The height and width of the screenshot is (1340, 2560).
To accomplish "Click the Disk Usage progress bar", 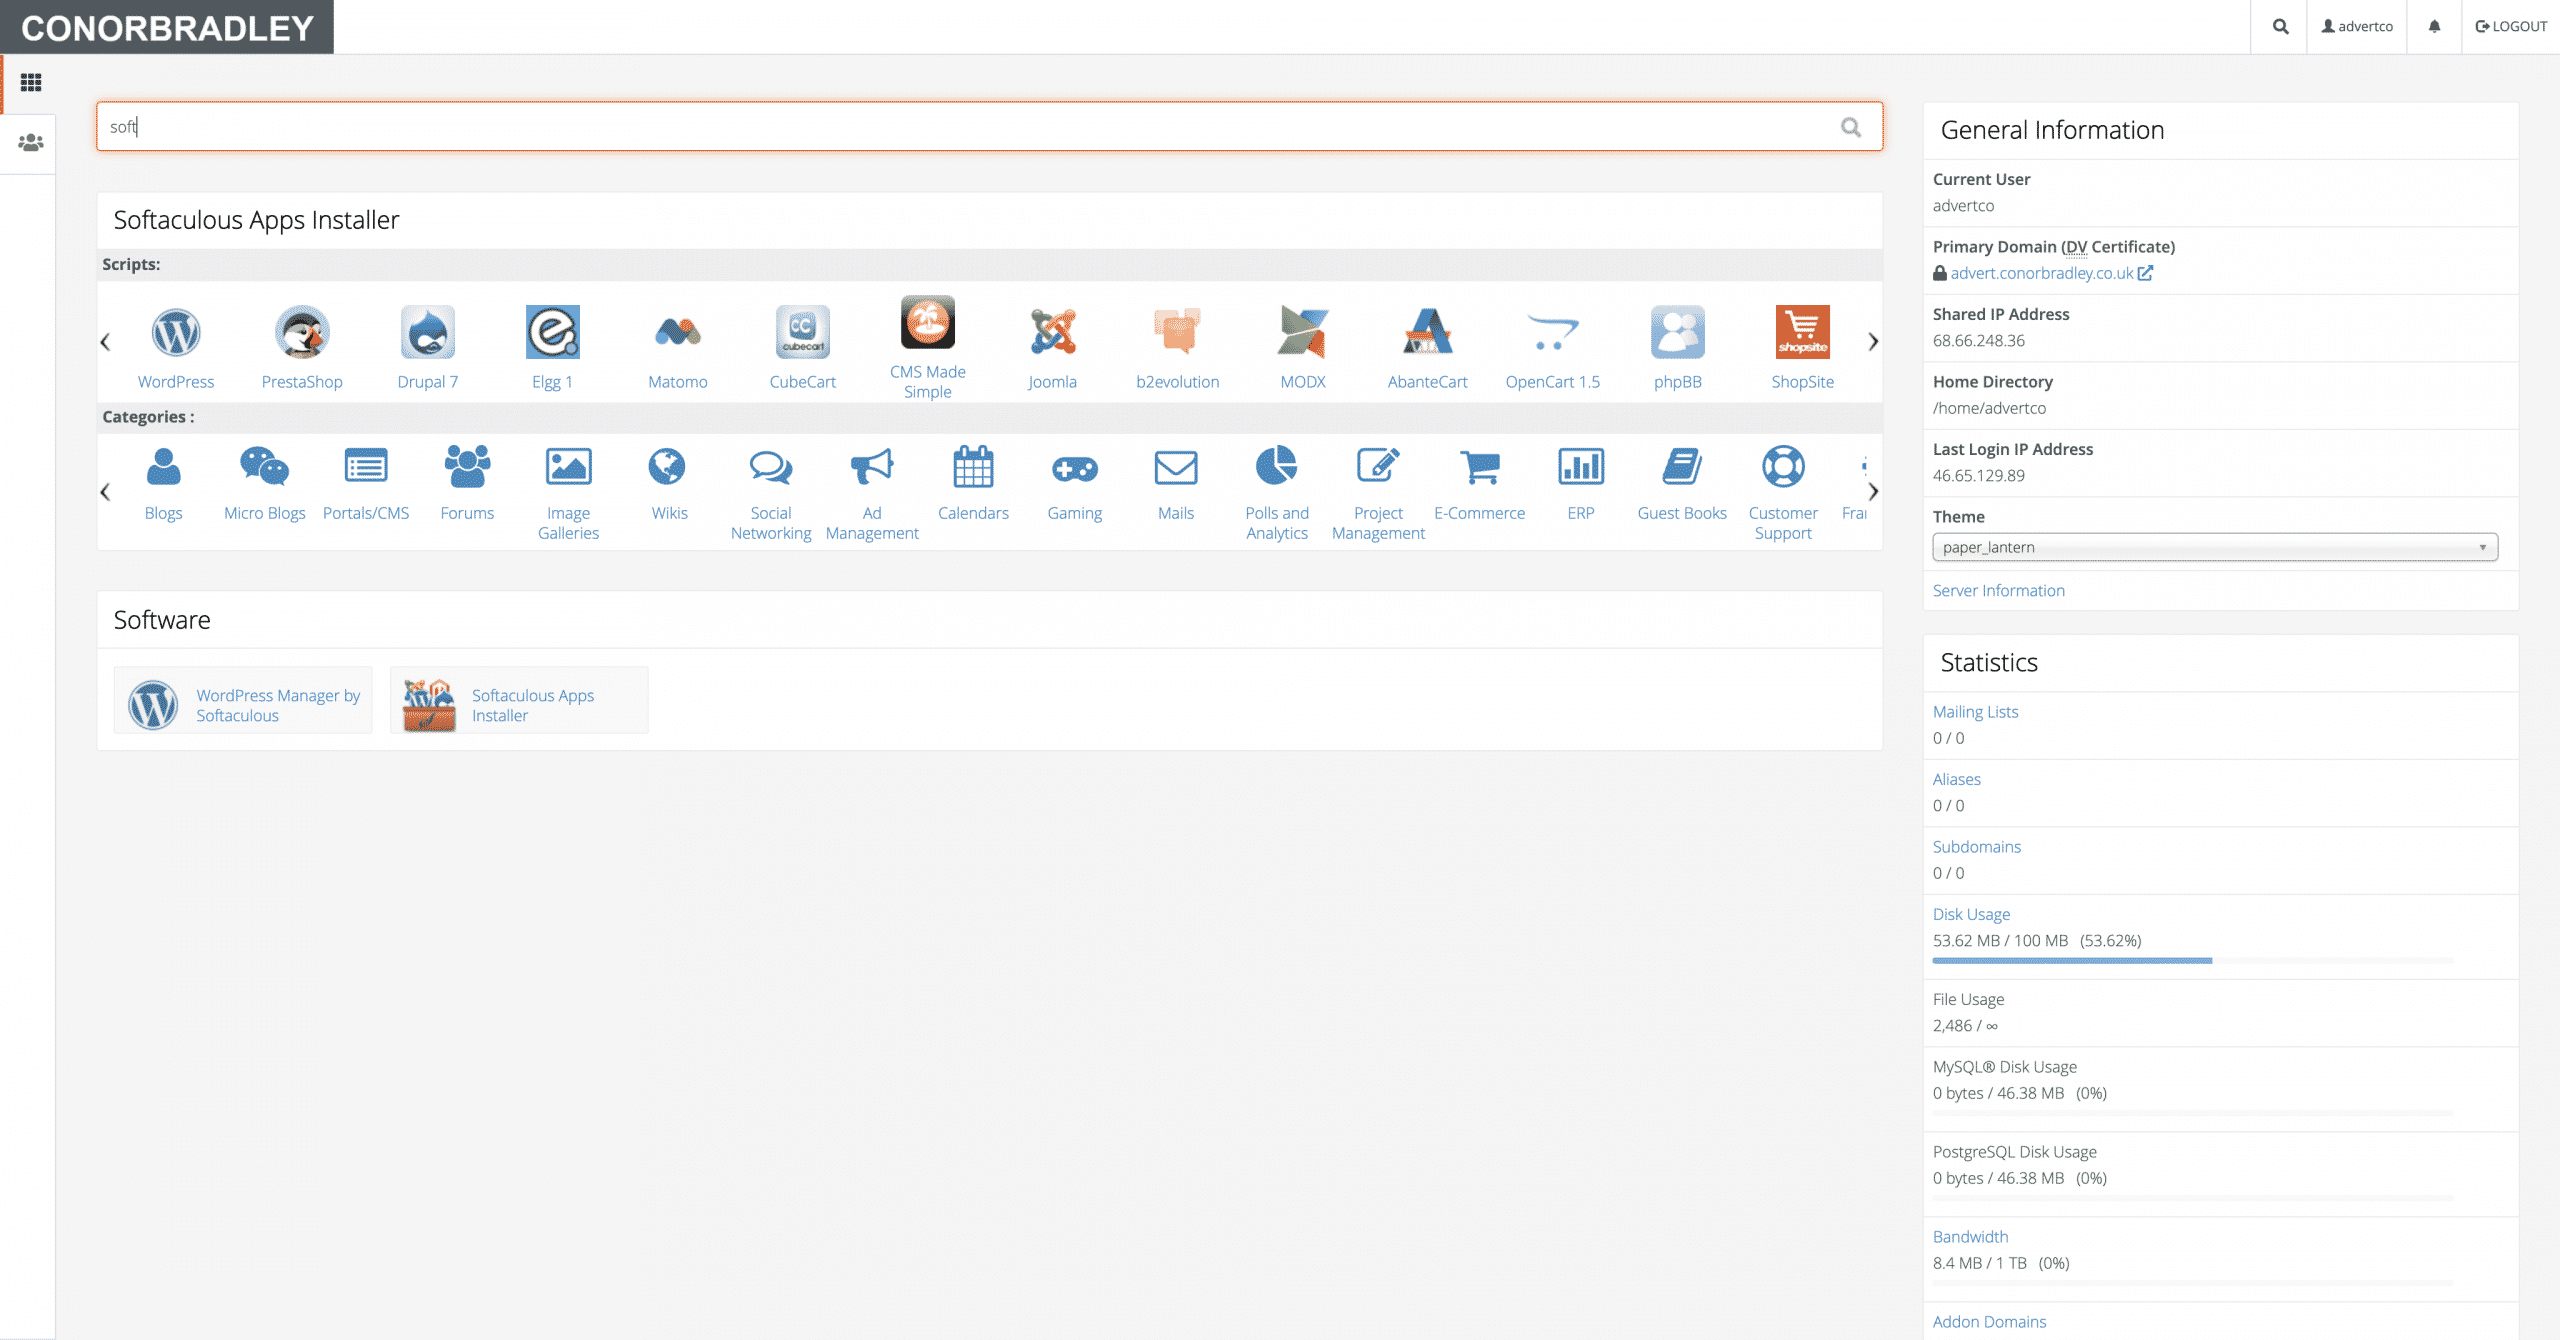I will tap(2193, 961).
